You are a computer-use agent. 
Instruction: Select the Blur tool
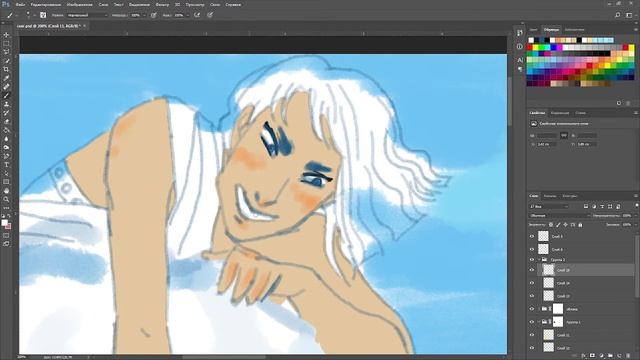coord(6,139)
